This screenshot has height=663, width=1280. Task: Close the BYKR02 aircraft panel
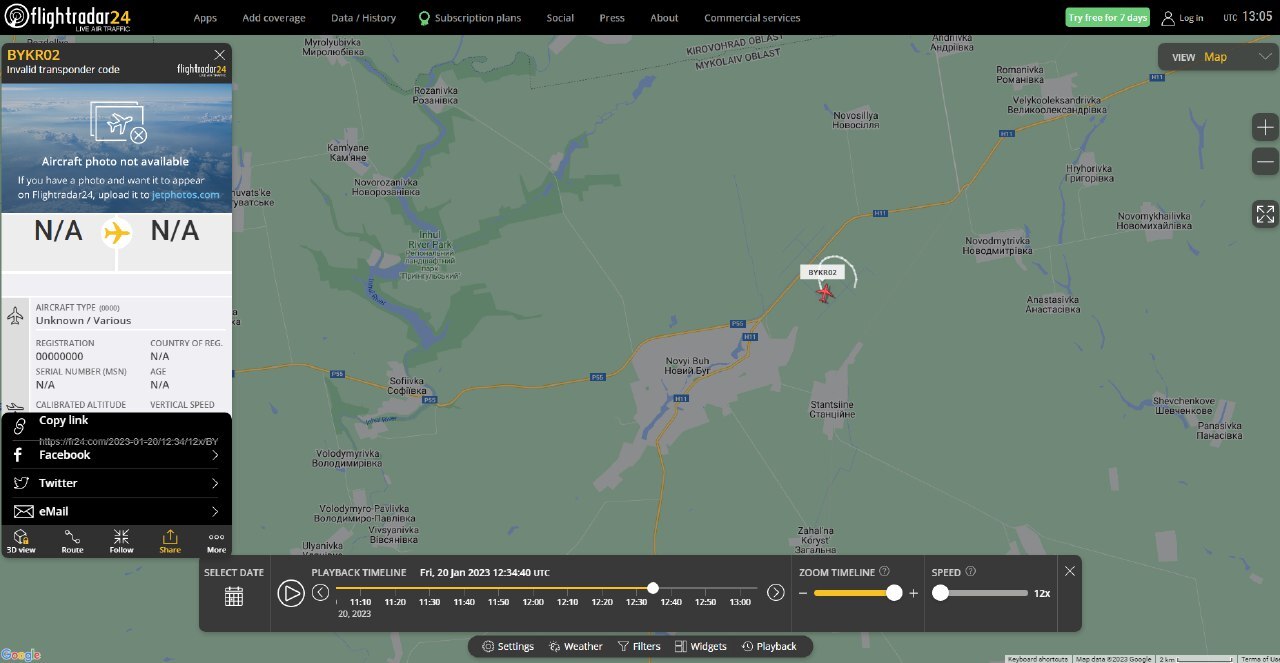(220, 55)
